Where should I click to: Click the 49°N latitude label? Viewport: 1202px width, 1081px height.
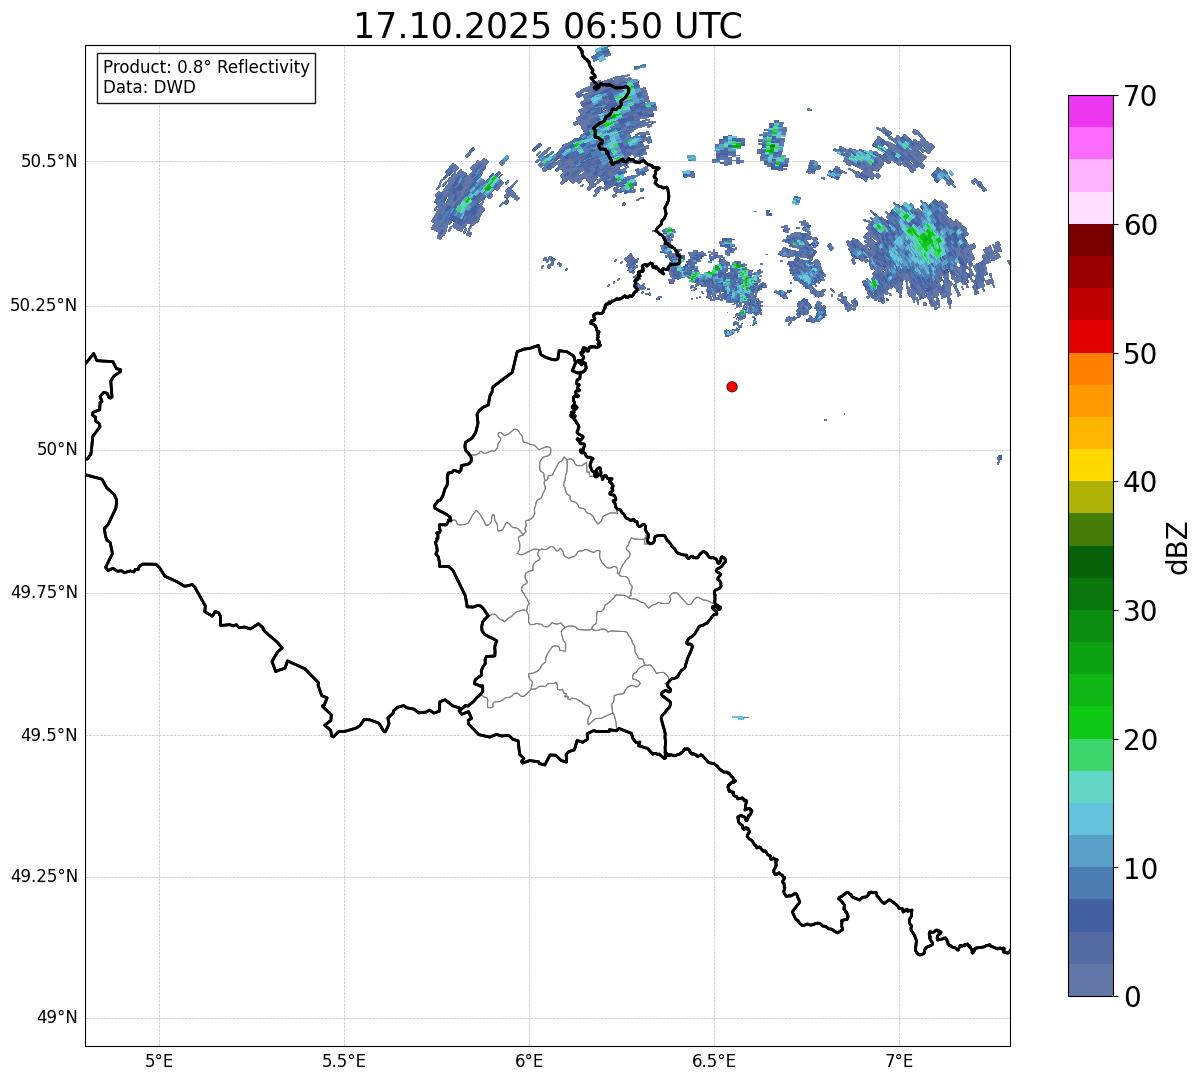point(57,1018)
